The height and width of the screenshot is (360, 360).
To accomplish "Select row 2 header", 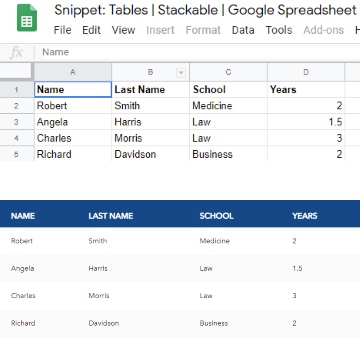I will (17, 106).
